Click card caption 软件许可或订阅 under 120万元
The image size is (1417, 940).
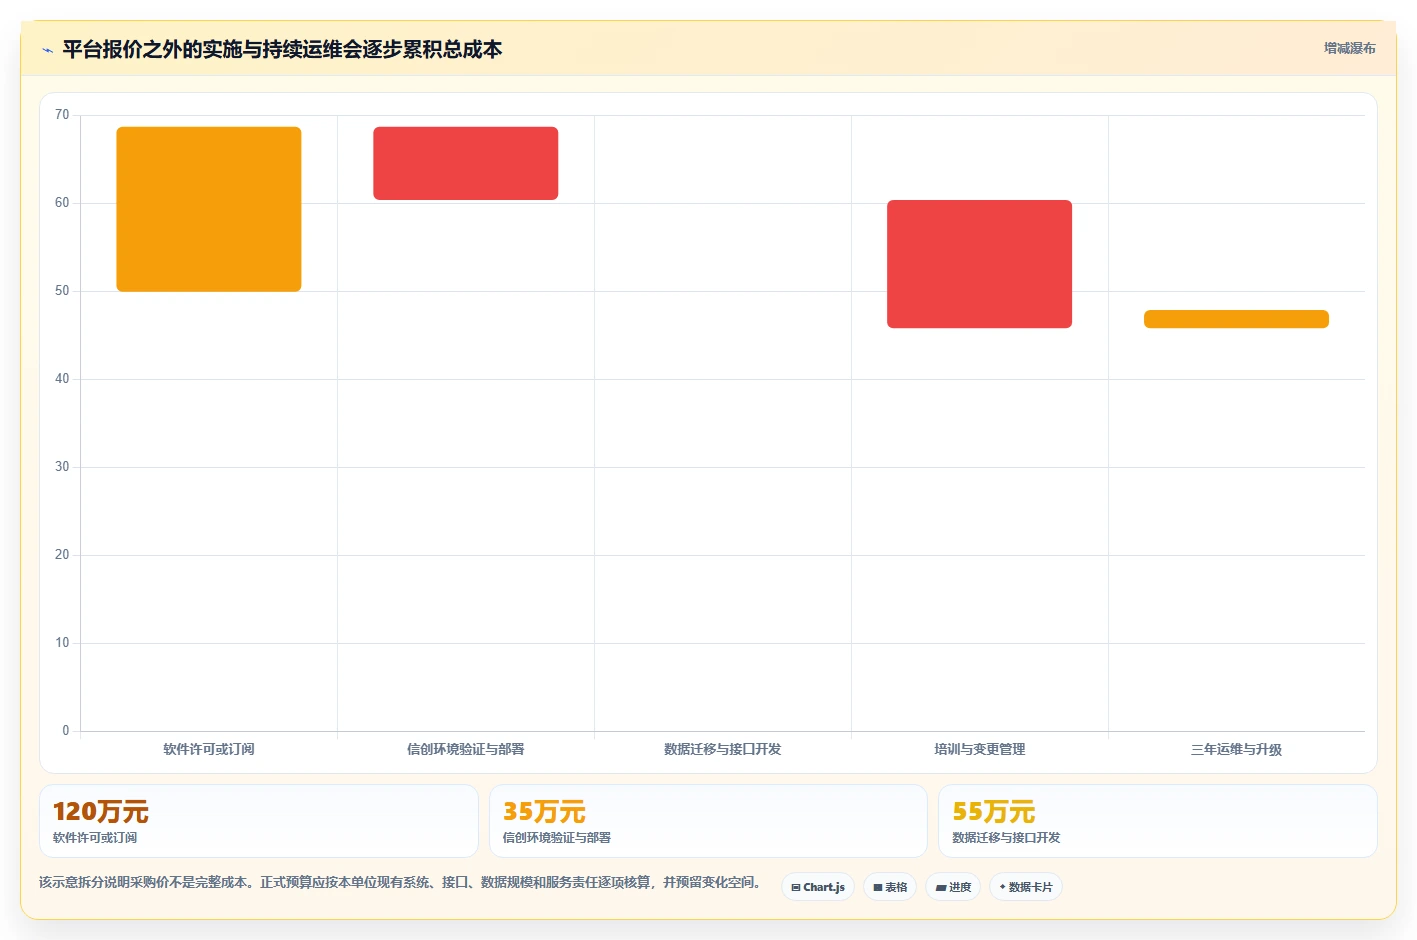pos(95,838)
